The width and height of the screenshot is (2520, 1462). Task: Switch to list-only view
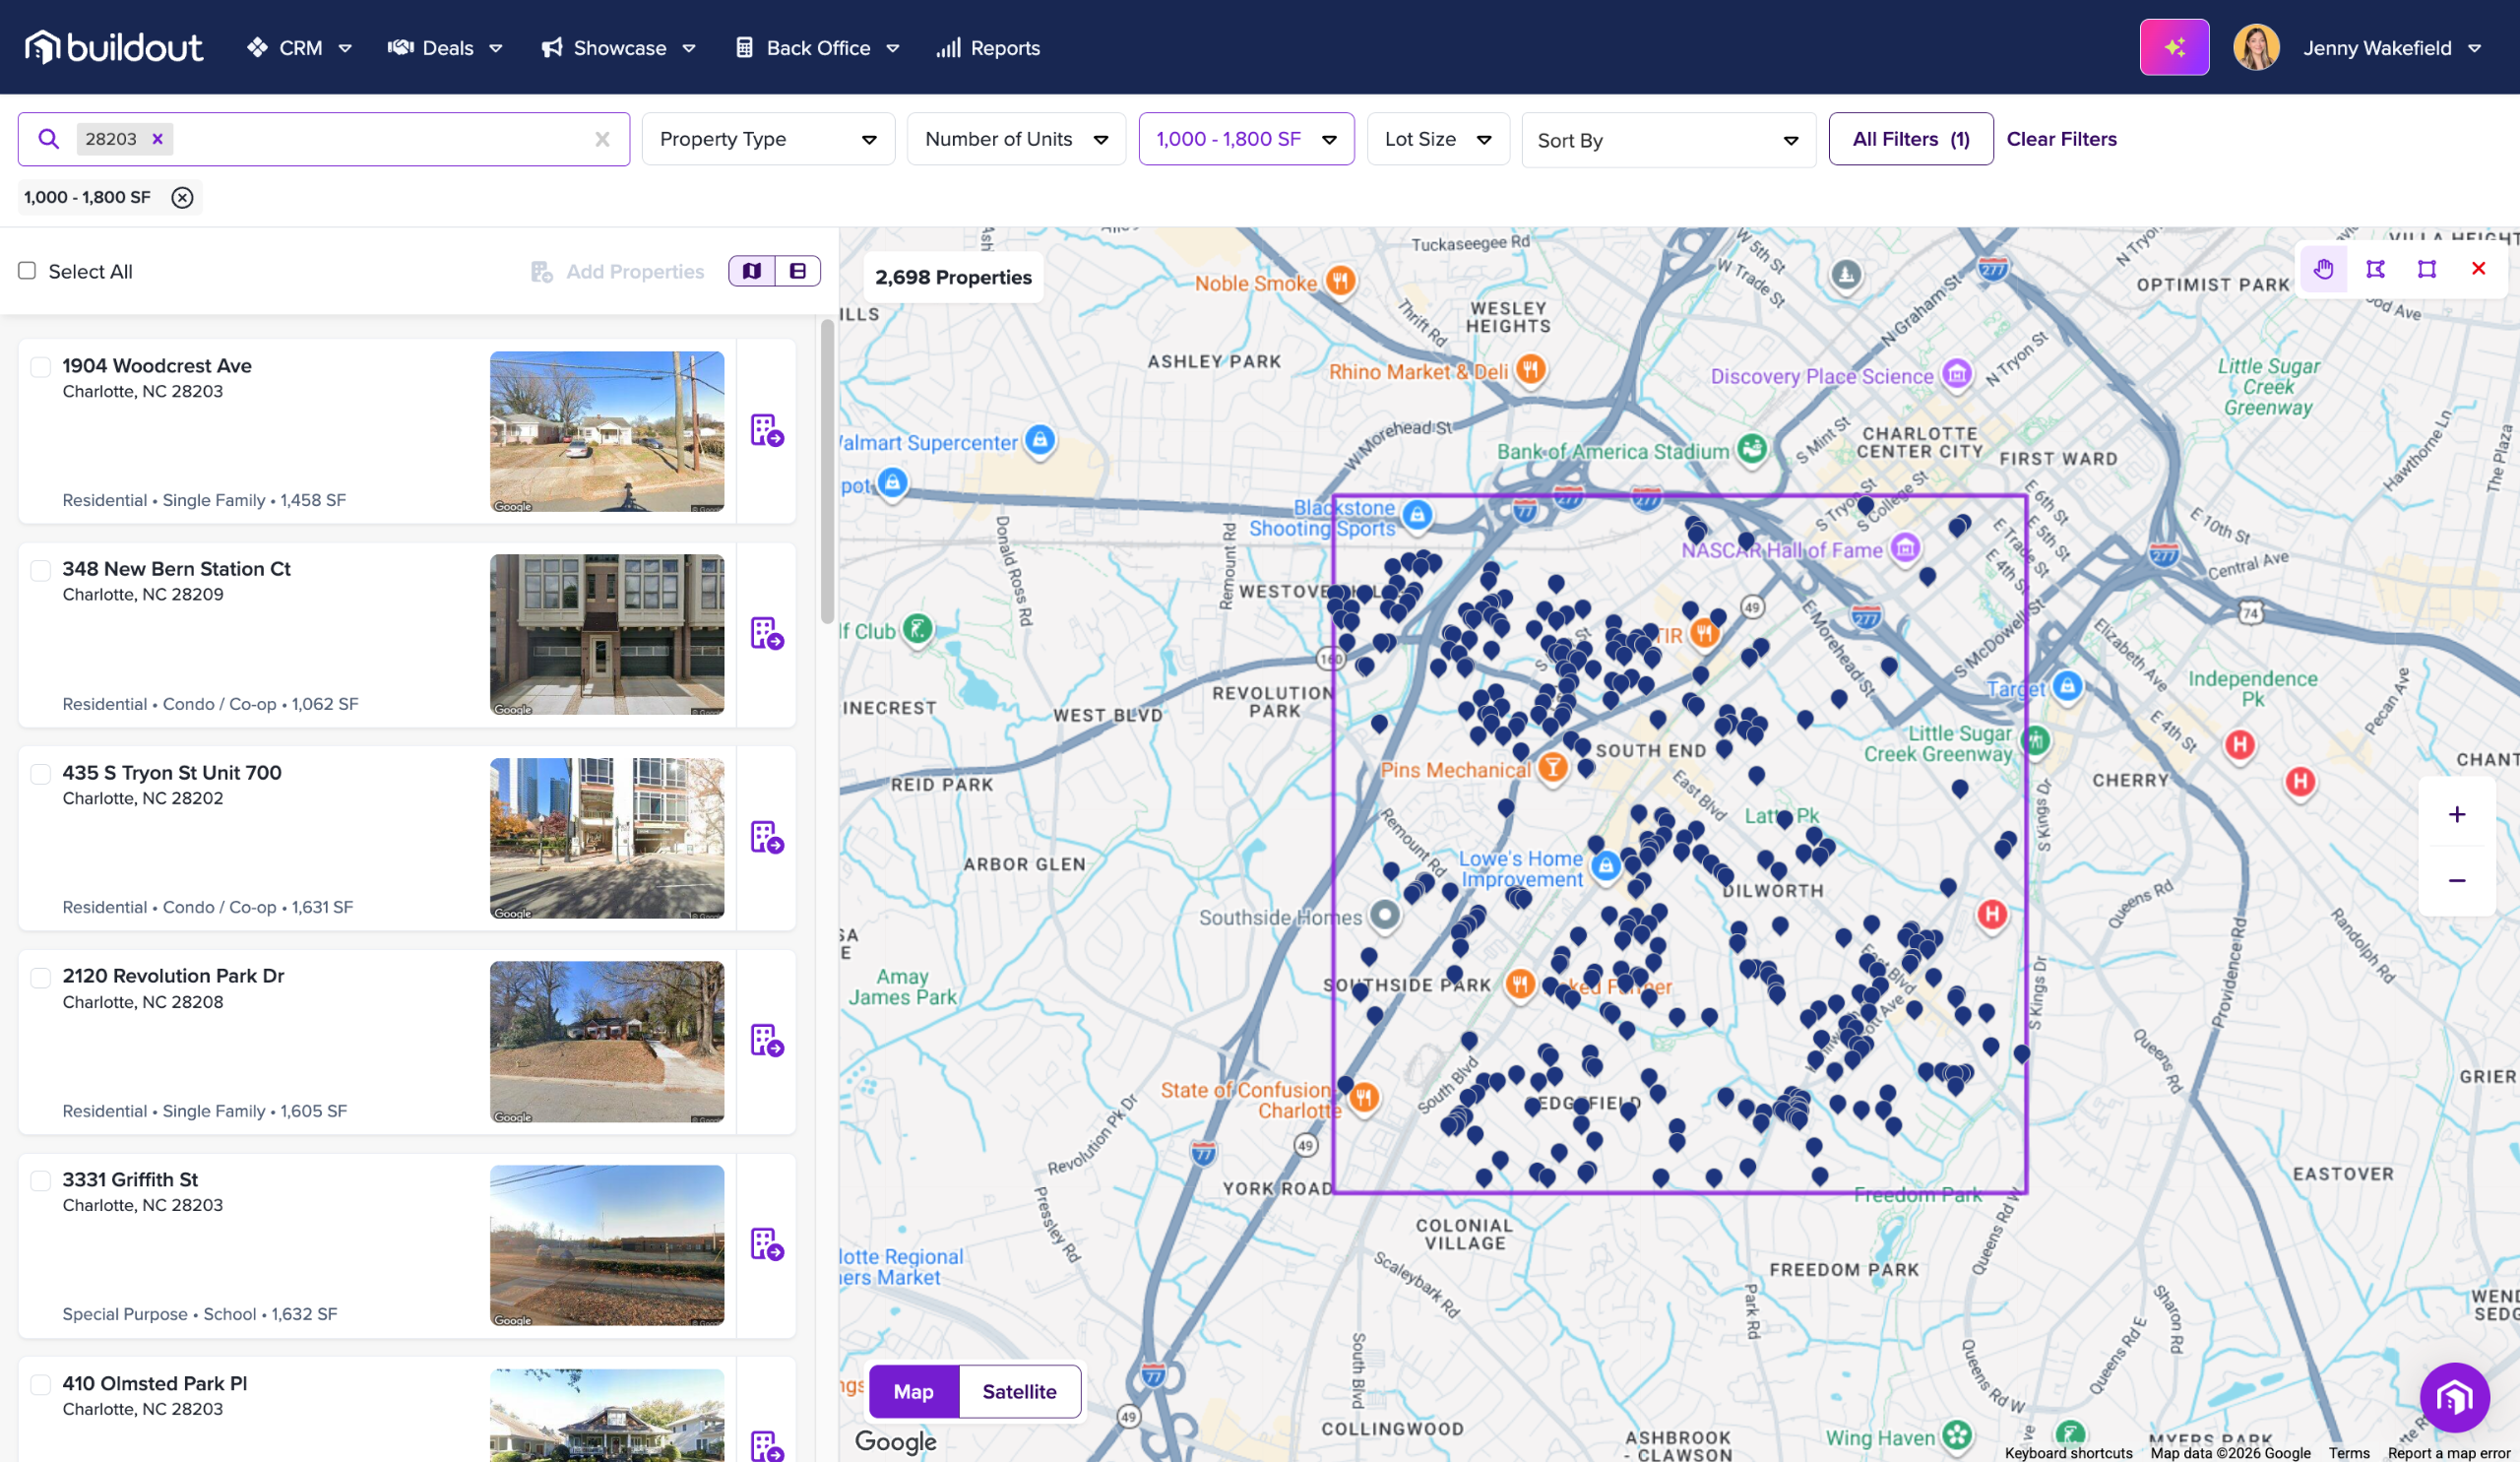[798, 271]
